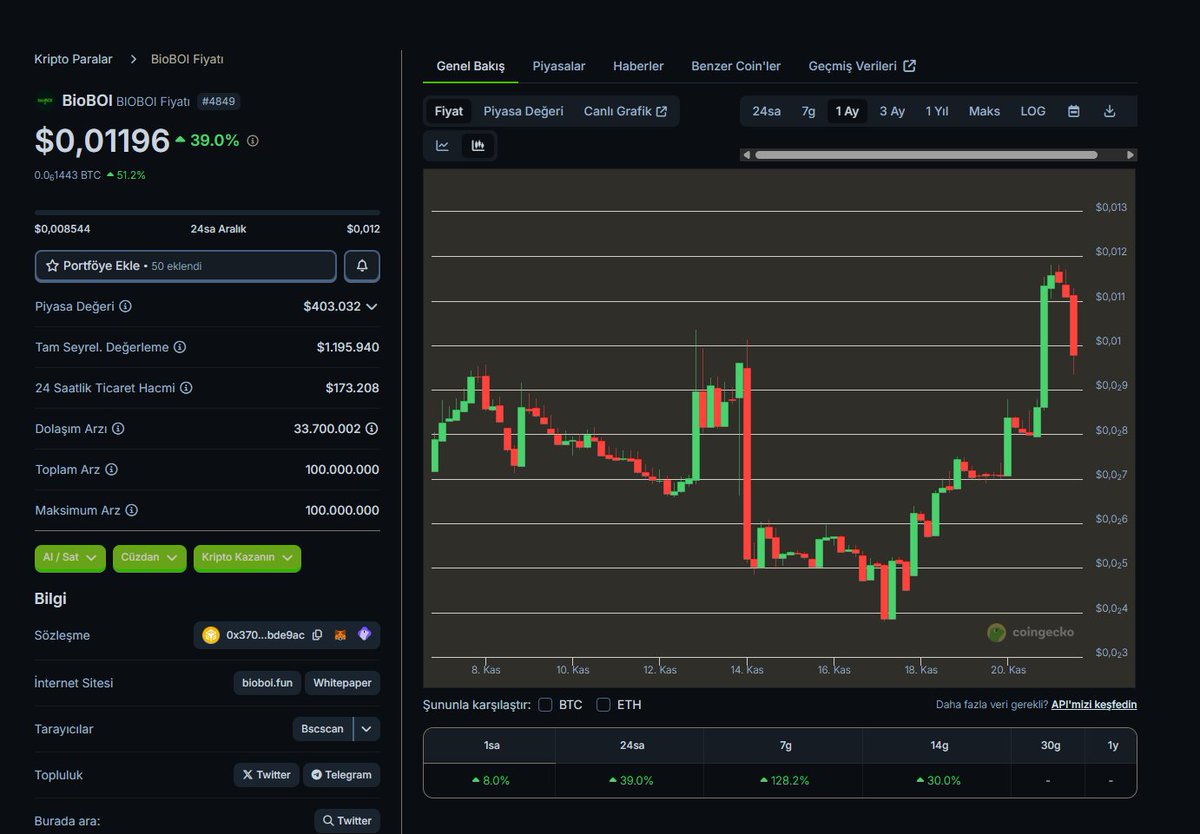Visit the bioboi.fun website
The image size is (1200, 834).
point(266,682)
